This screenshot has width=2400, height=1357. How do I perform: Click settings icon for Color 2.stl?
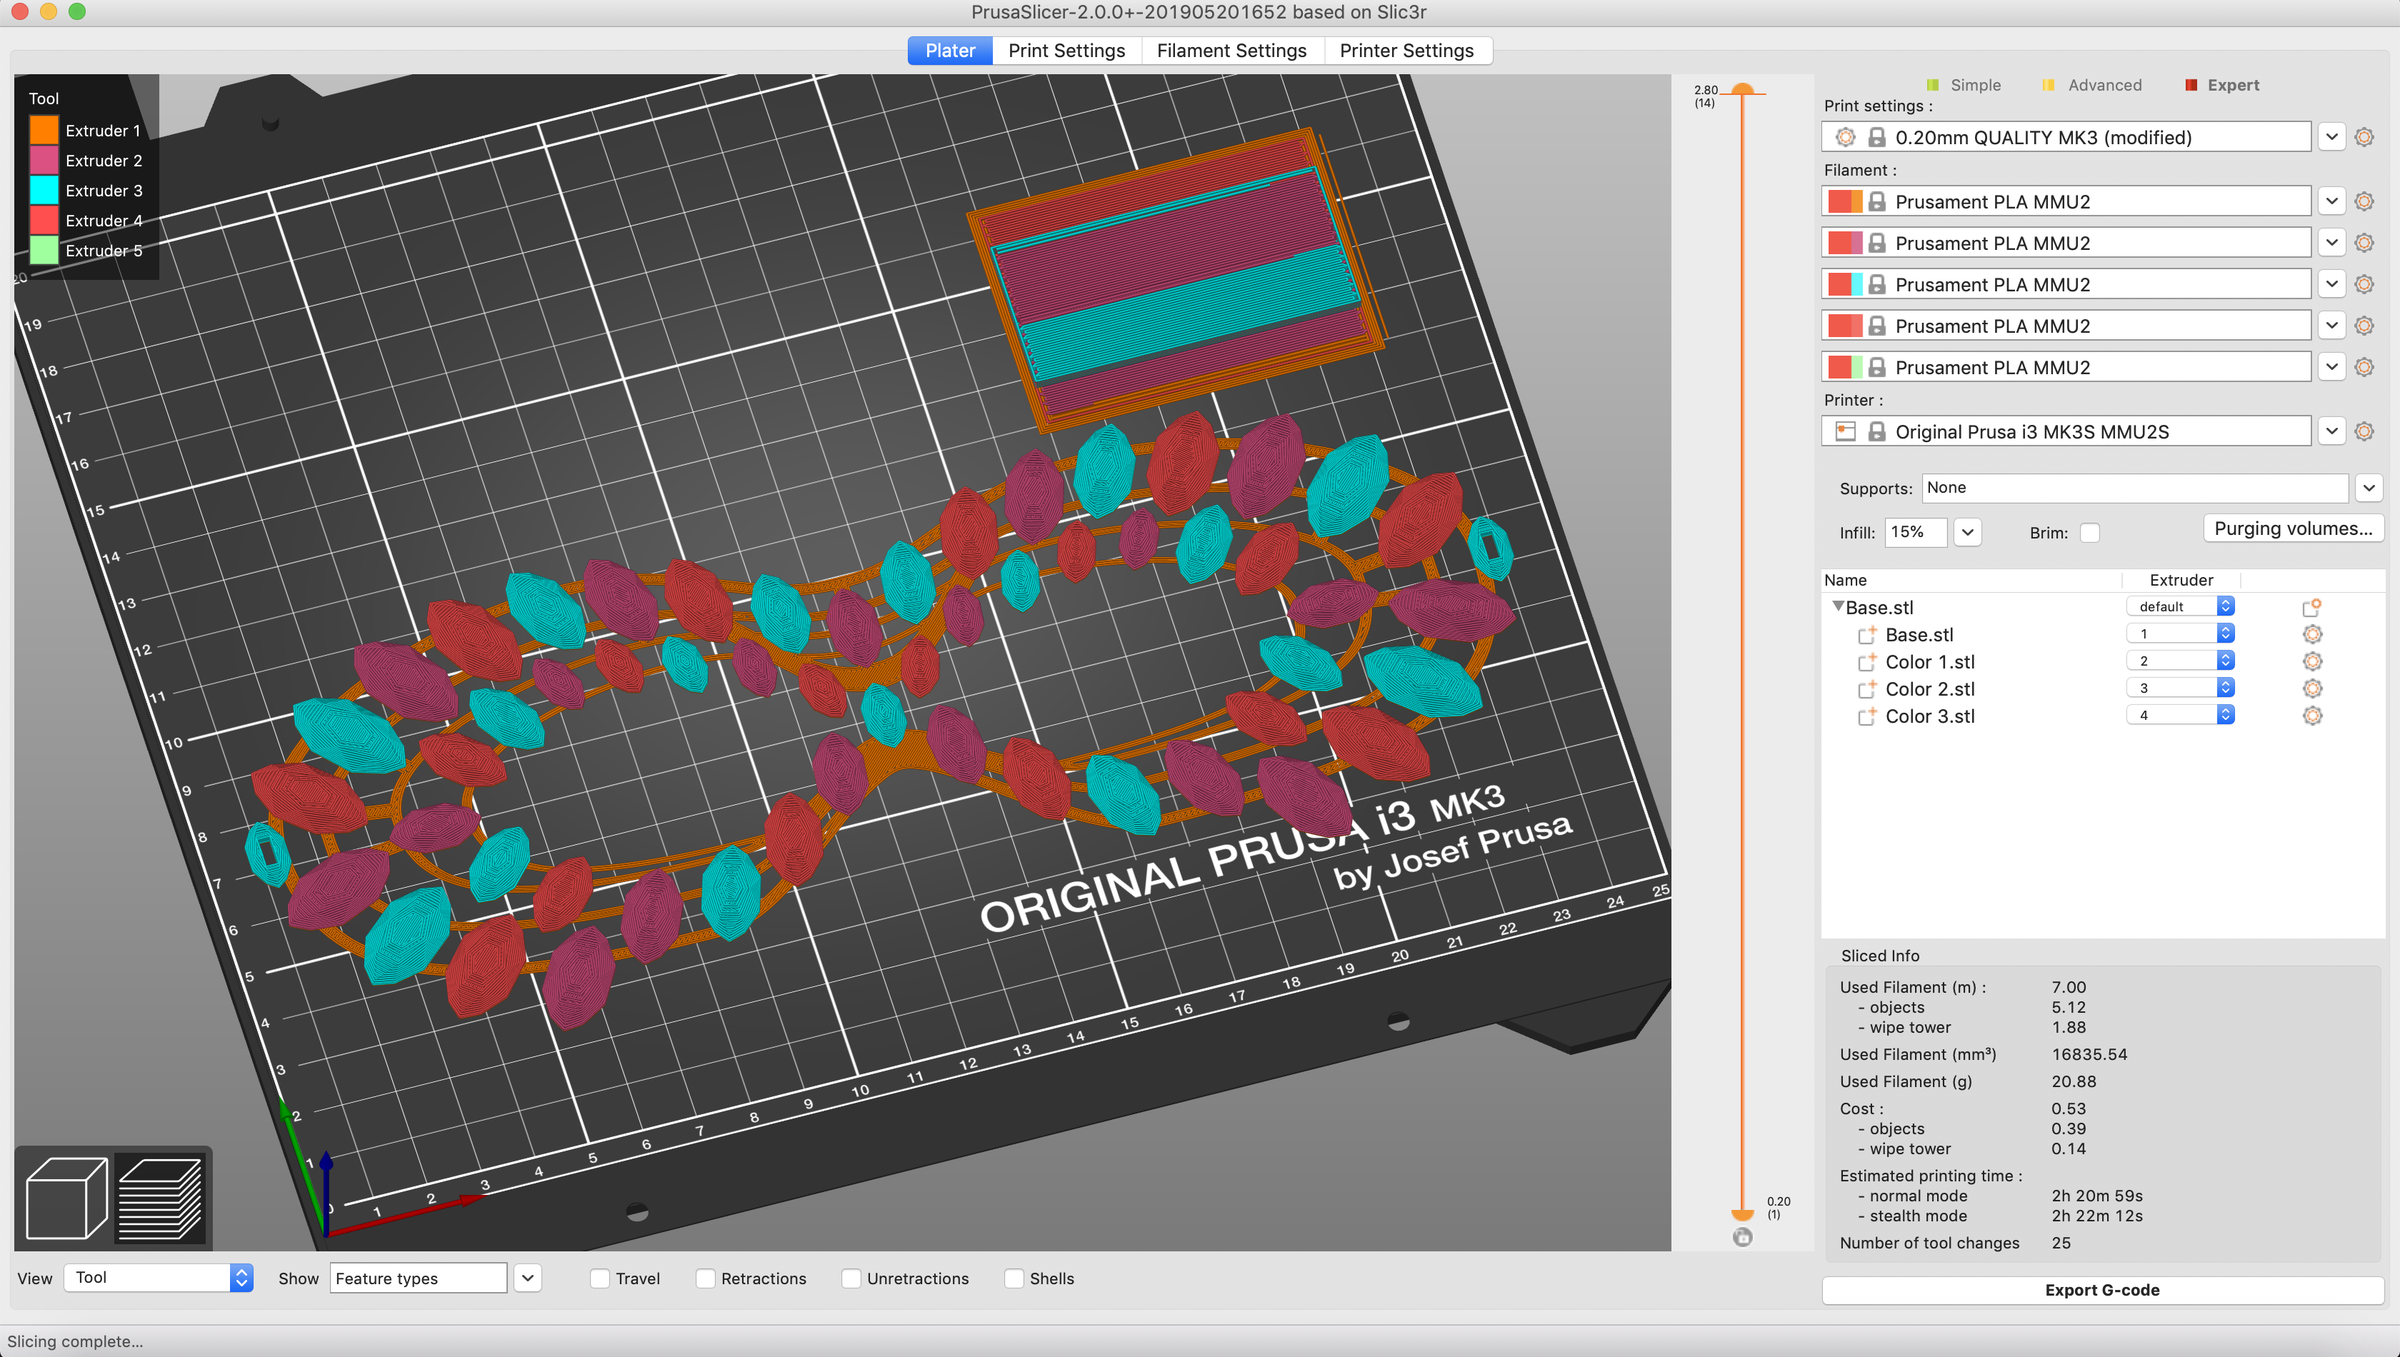(2312, 689)
